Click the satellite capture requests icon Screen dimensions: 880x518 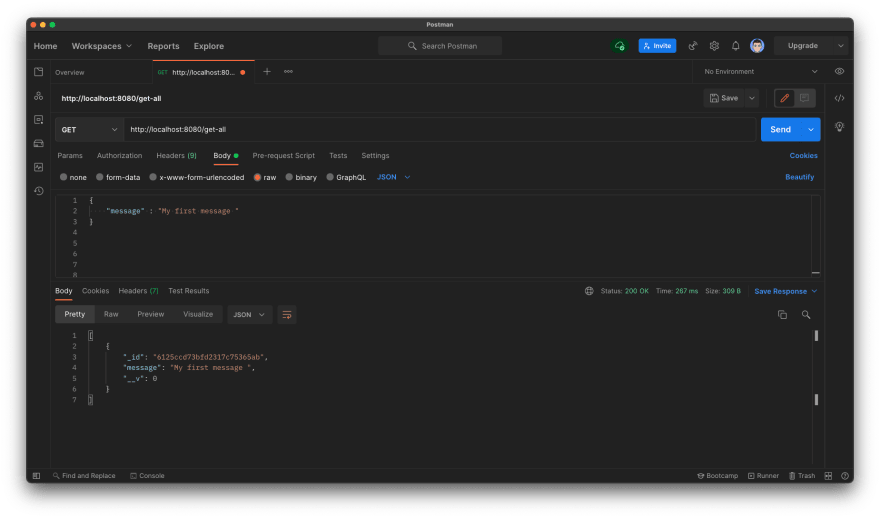693,46
